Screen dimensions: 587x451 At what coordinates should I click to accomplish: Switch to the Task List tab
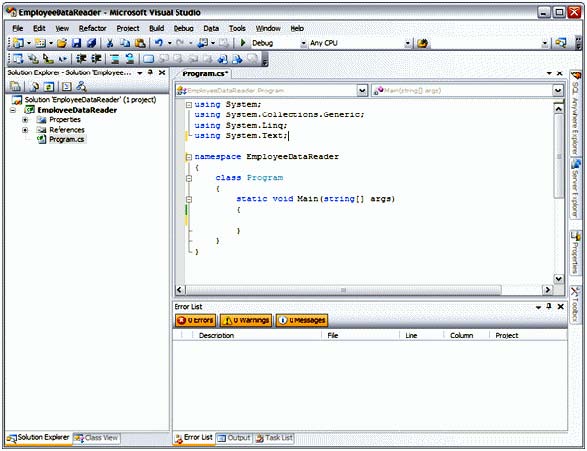coord(274,438)
